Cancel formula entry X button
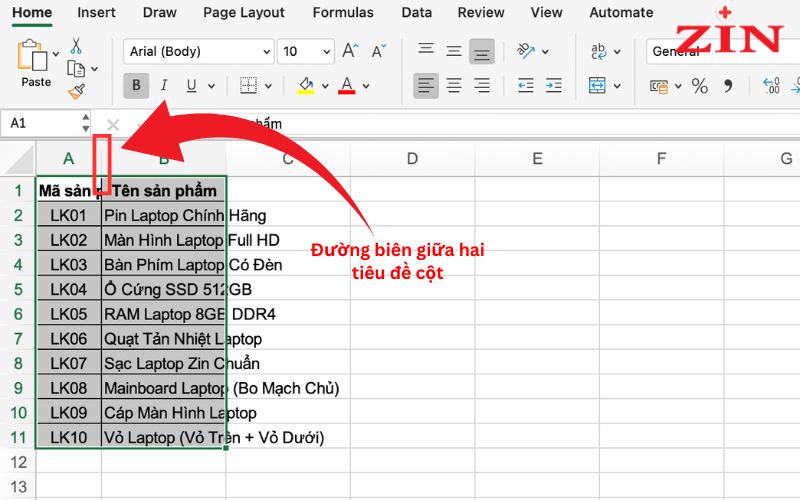This screenshot has width=800, height=500. (x=113, y=124)
